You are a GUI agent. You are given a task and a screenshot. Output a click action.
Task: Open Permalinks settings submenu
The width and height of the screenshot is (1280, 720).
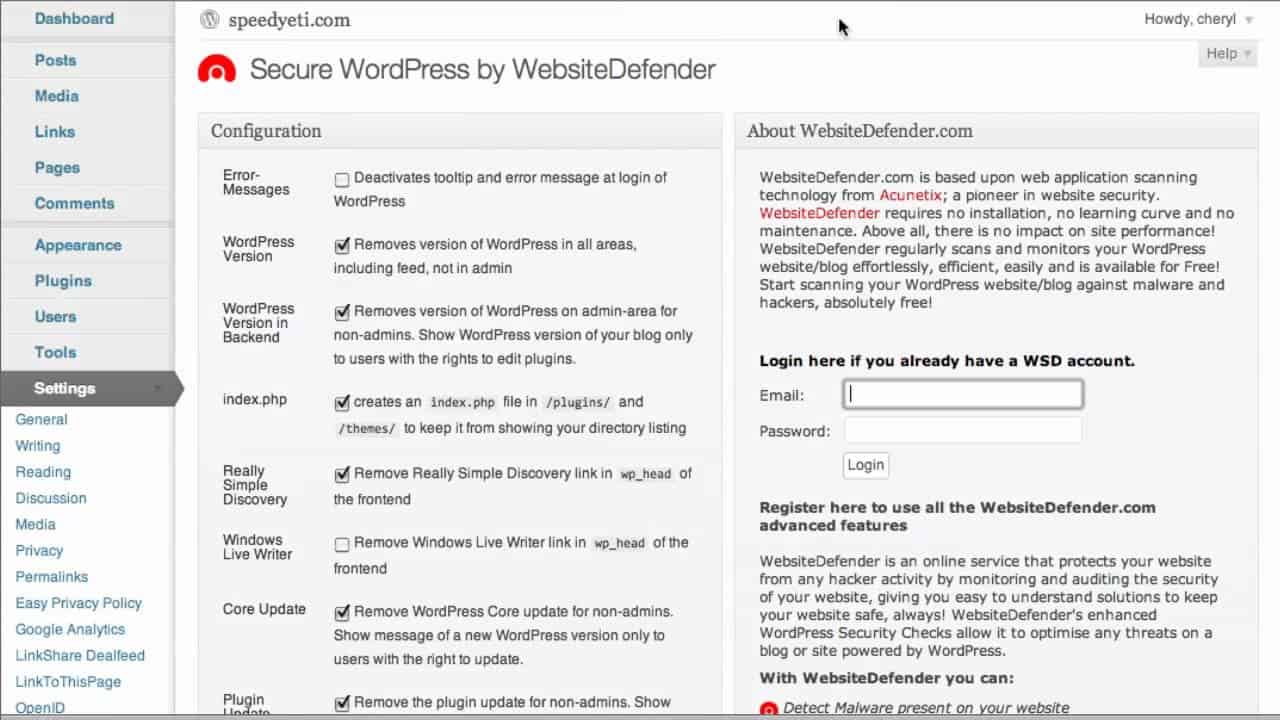click(52, 577)
